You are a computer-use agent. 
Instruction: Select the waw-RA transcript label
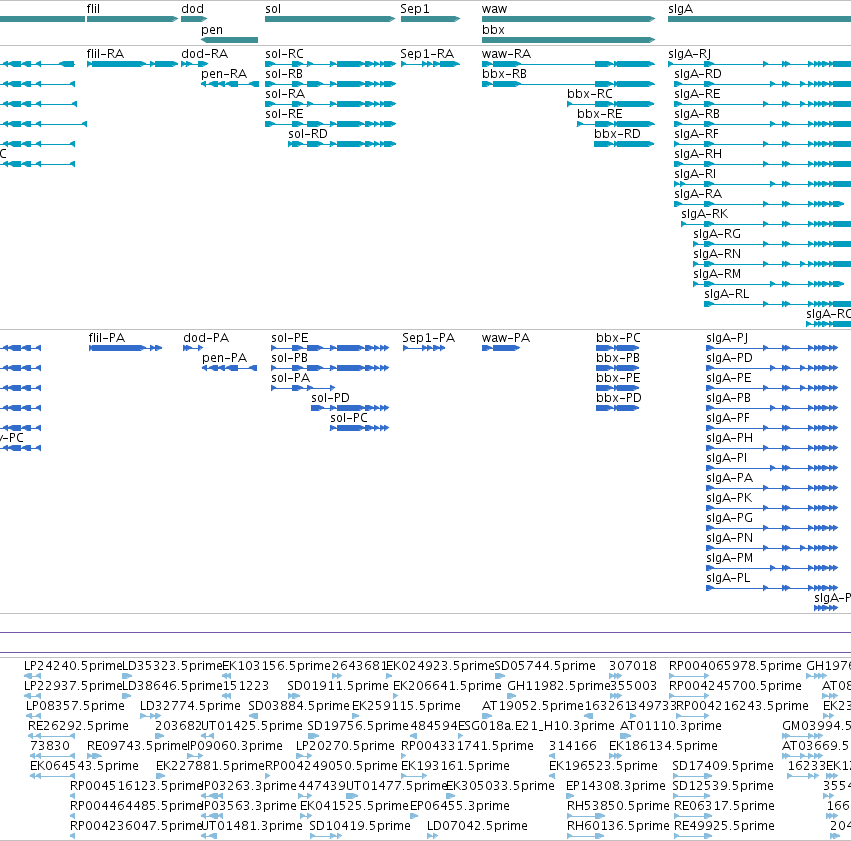506,54
